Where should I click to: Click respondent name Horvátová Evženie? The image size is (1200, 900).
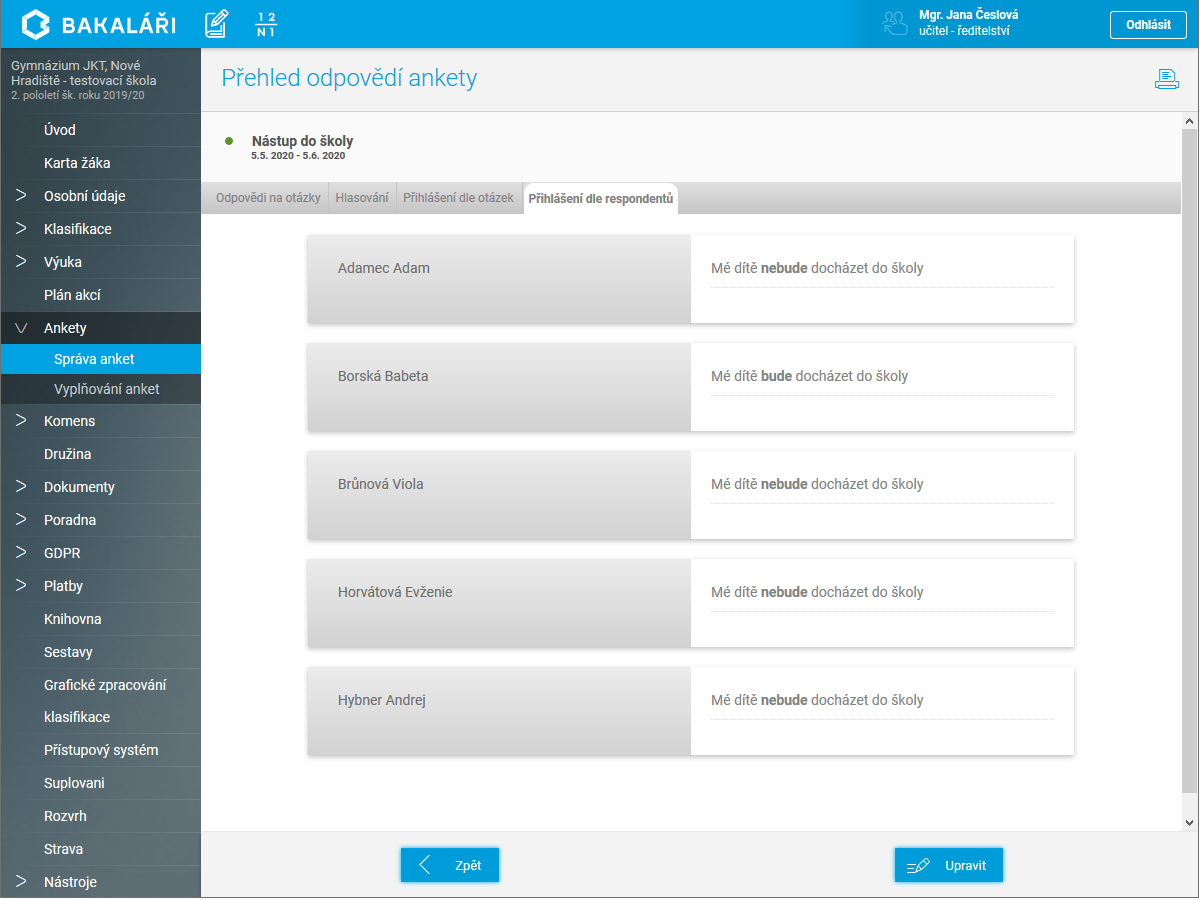(395, 592)
